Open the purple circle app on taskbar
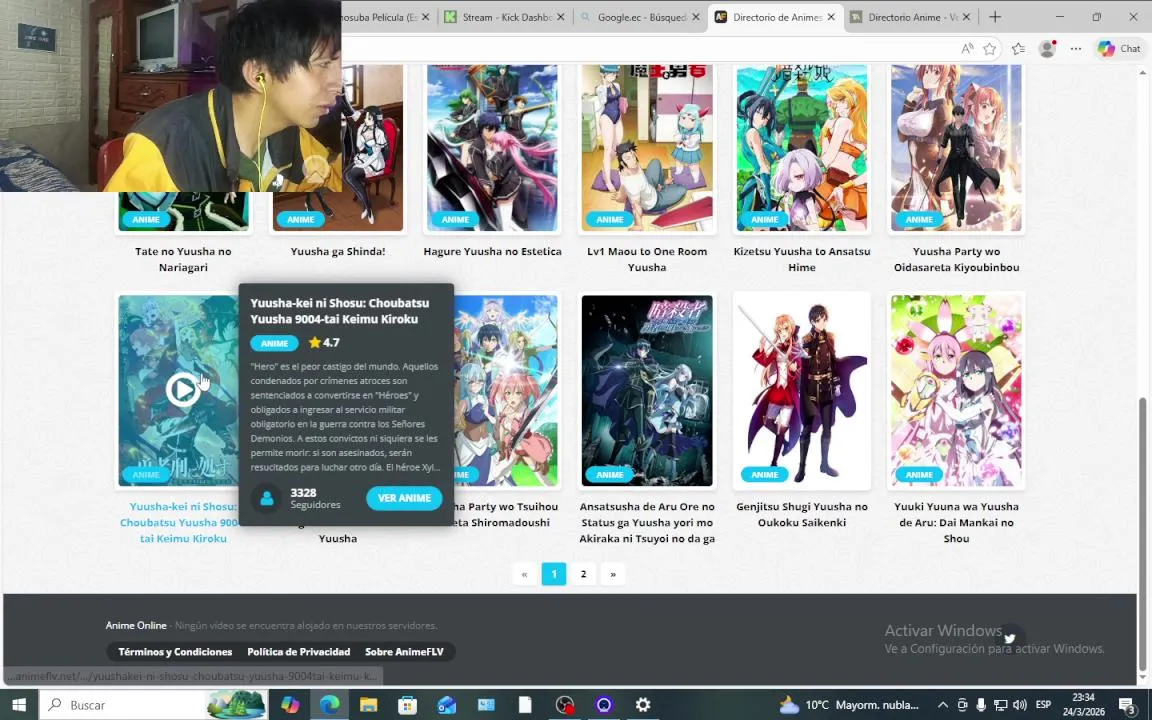Viewport: 1152px width, 720px height. (604, 705)
